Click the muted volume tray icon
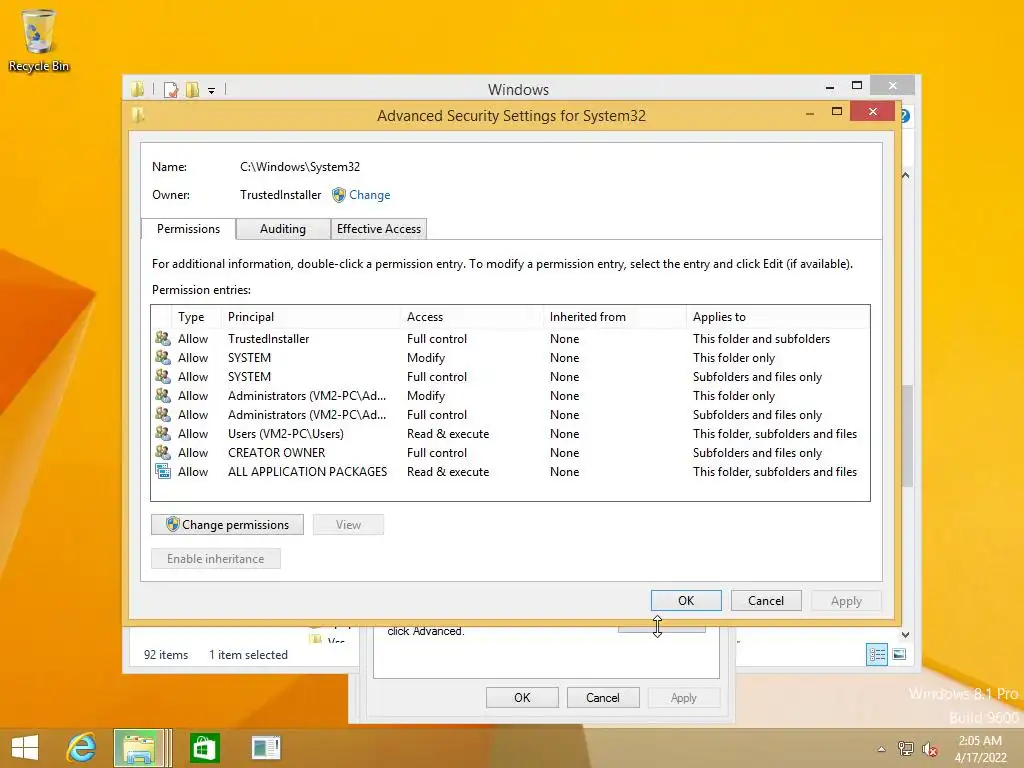 click(929, 748)
